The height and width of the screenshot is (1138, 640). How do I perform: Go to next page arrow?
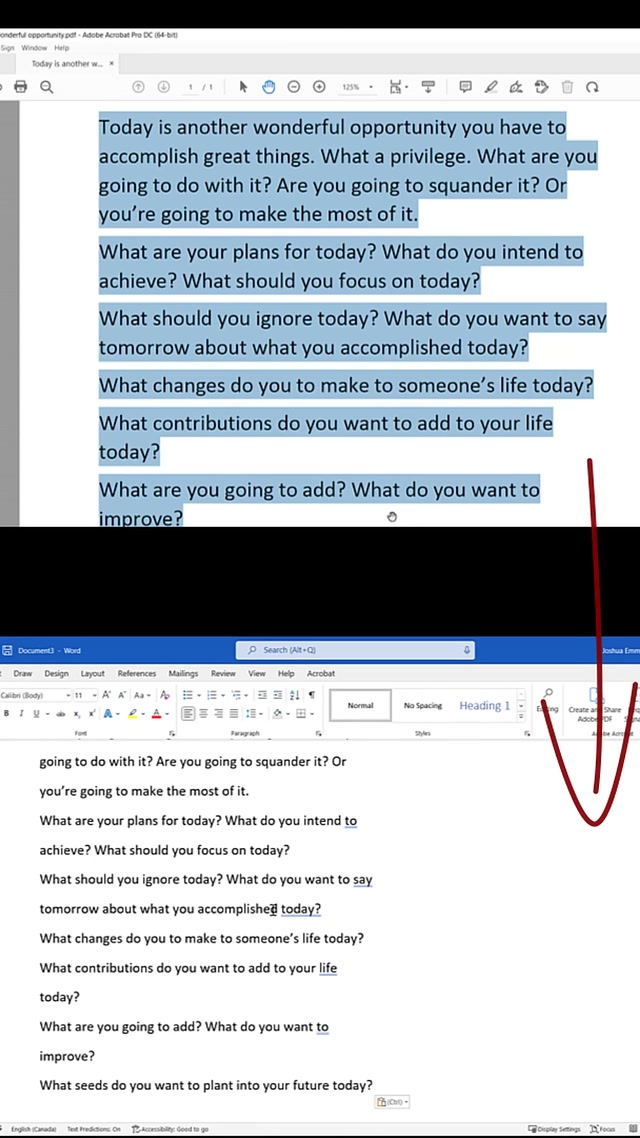point(164,87)
